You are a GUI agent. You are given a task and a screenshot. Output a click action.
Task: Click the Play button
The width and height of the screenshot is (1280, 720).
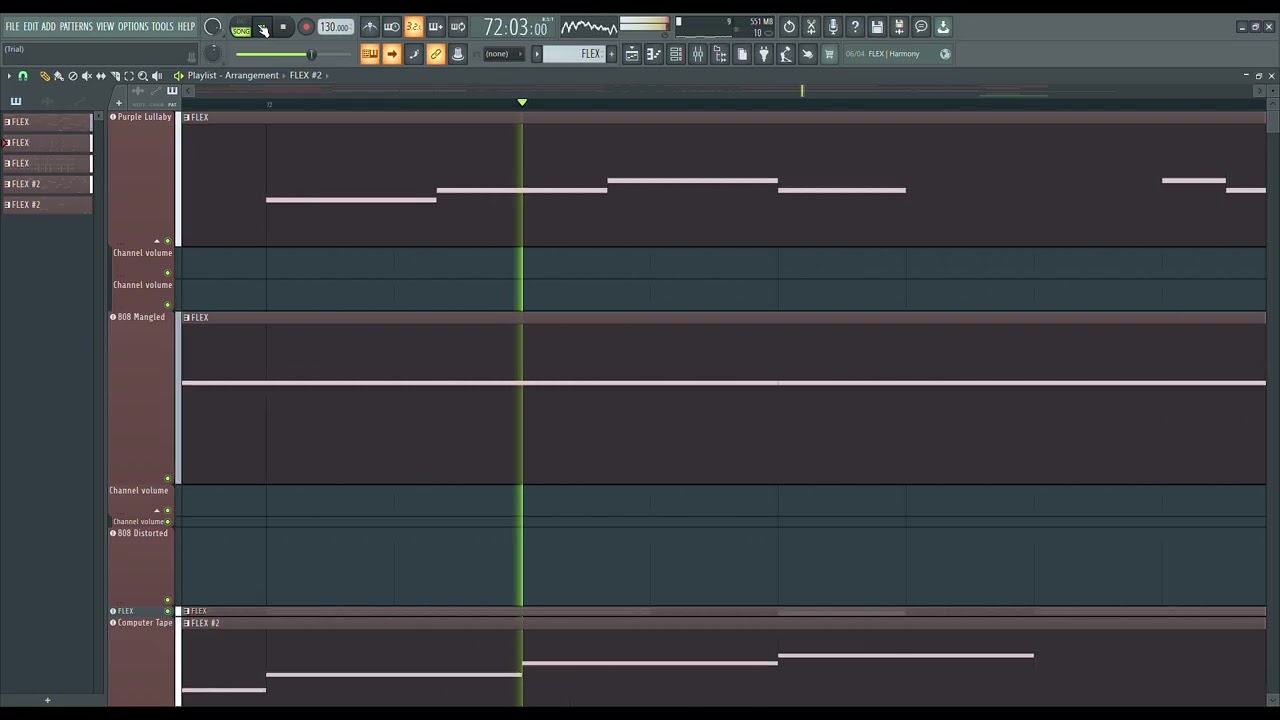click(x=263, y=28)
